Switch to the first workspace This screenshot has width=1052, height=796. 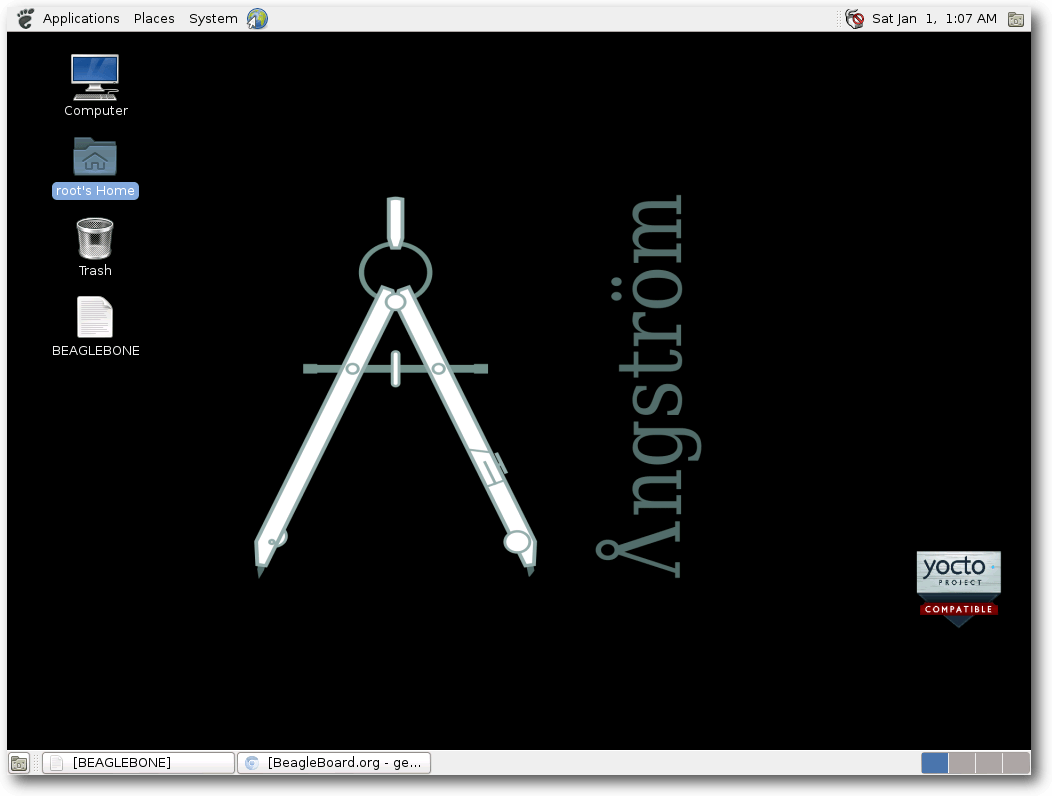click(x=935, y=763)
